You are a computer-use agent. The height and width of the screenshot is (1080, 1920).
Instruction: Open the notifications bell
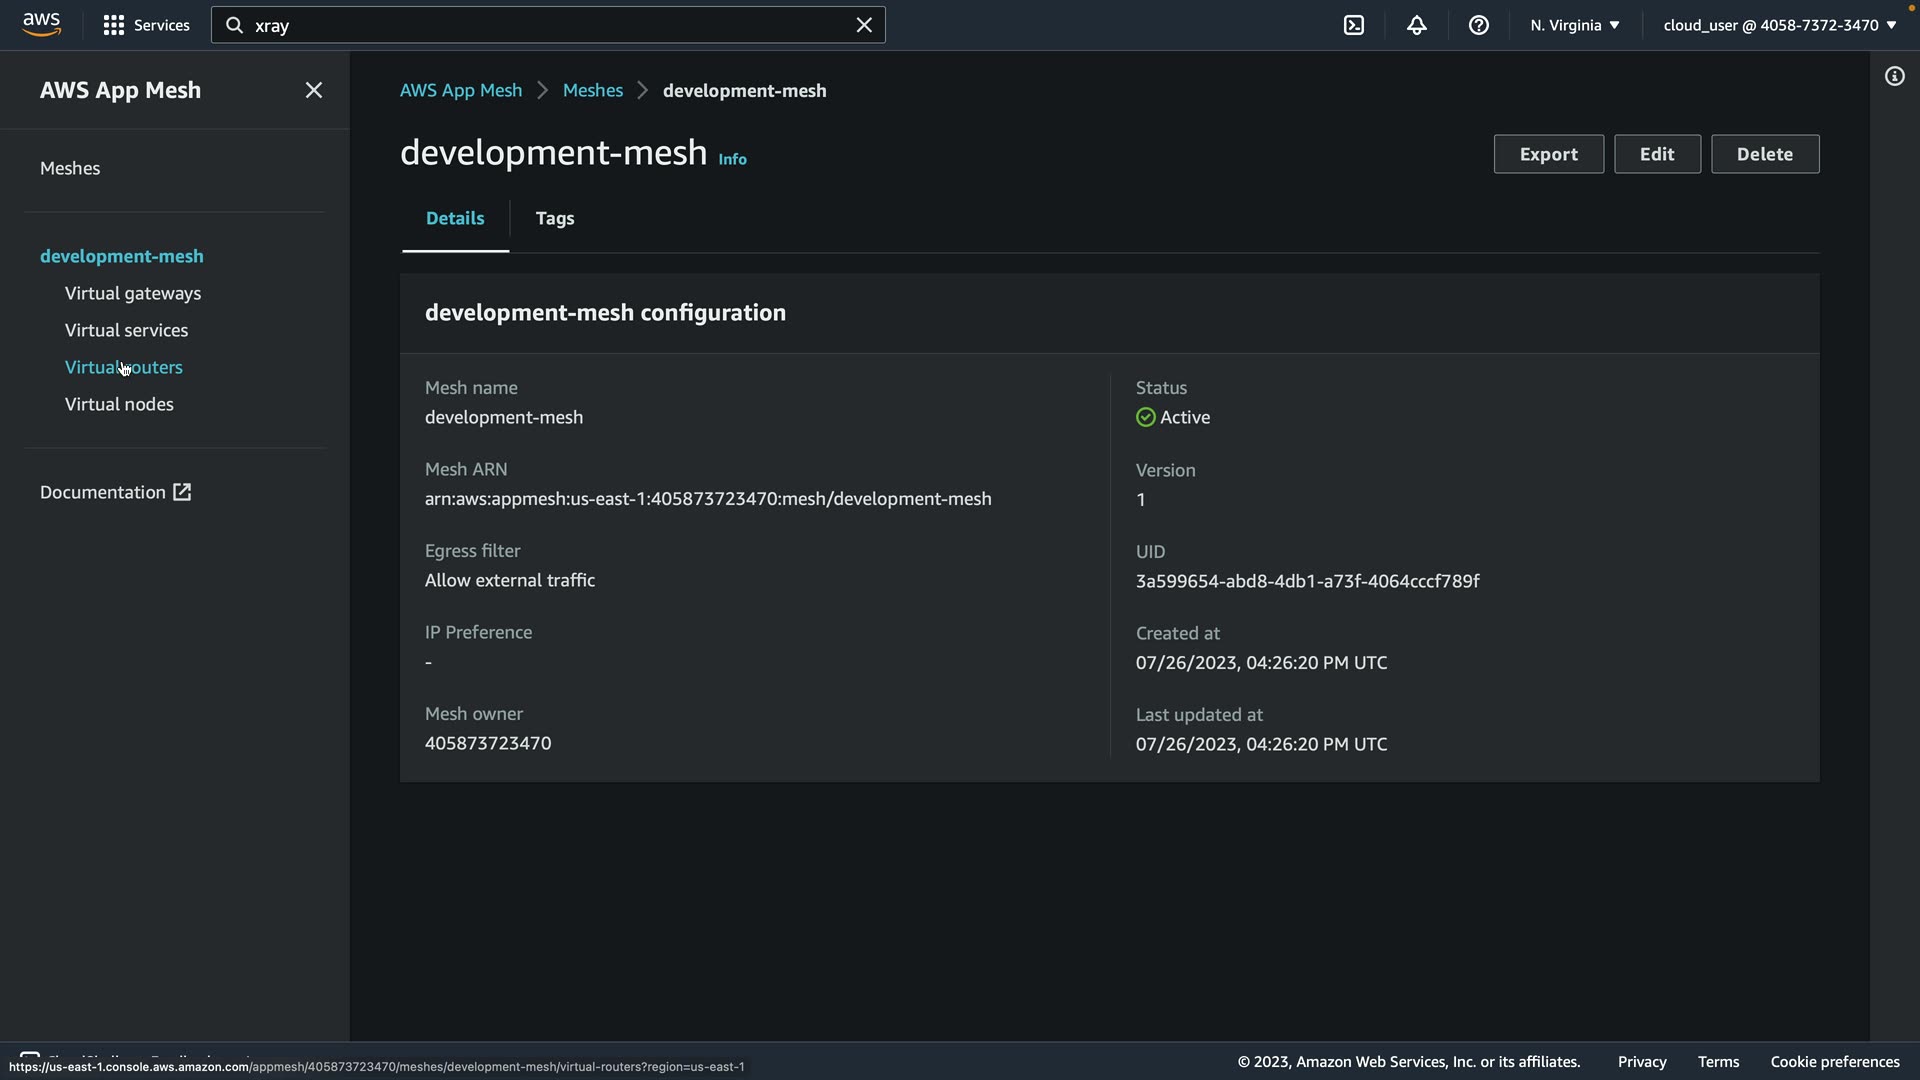click(x=1416, y=25)
